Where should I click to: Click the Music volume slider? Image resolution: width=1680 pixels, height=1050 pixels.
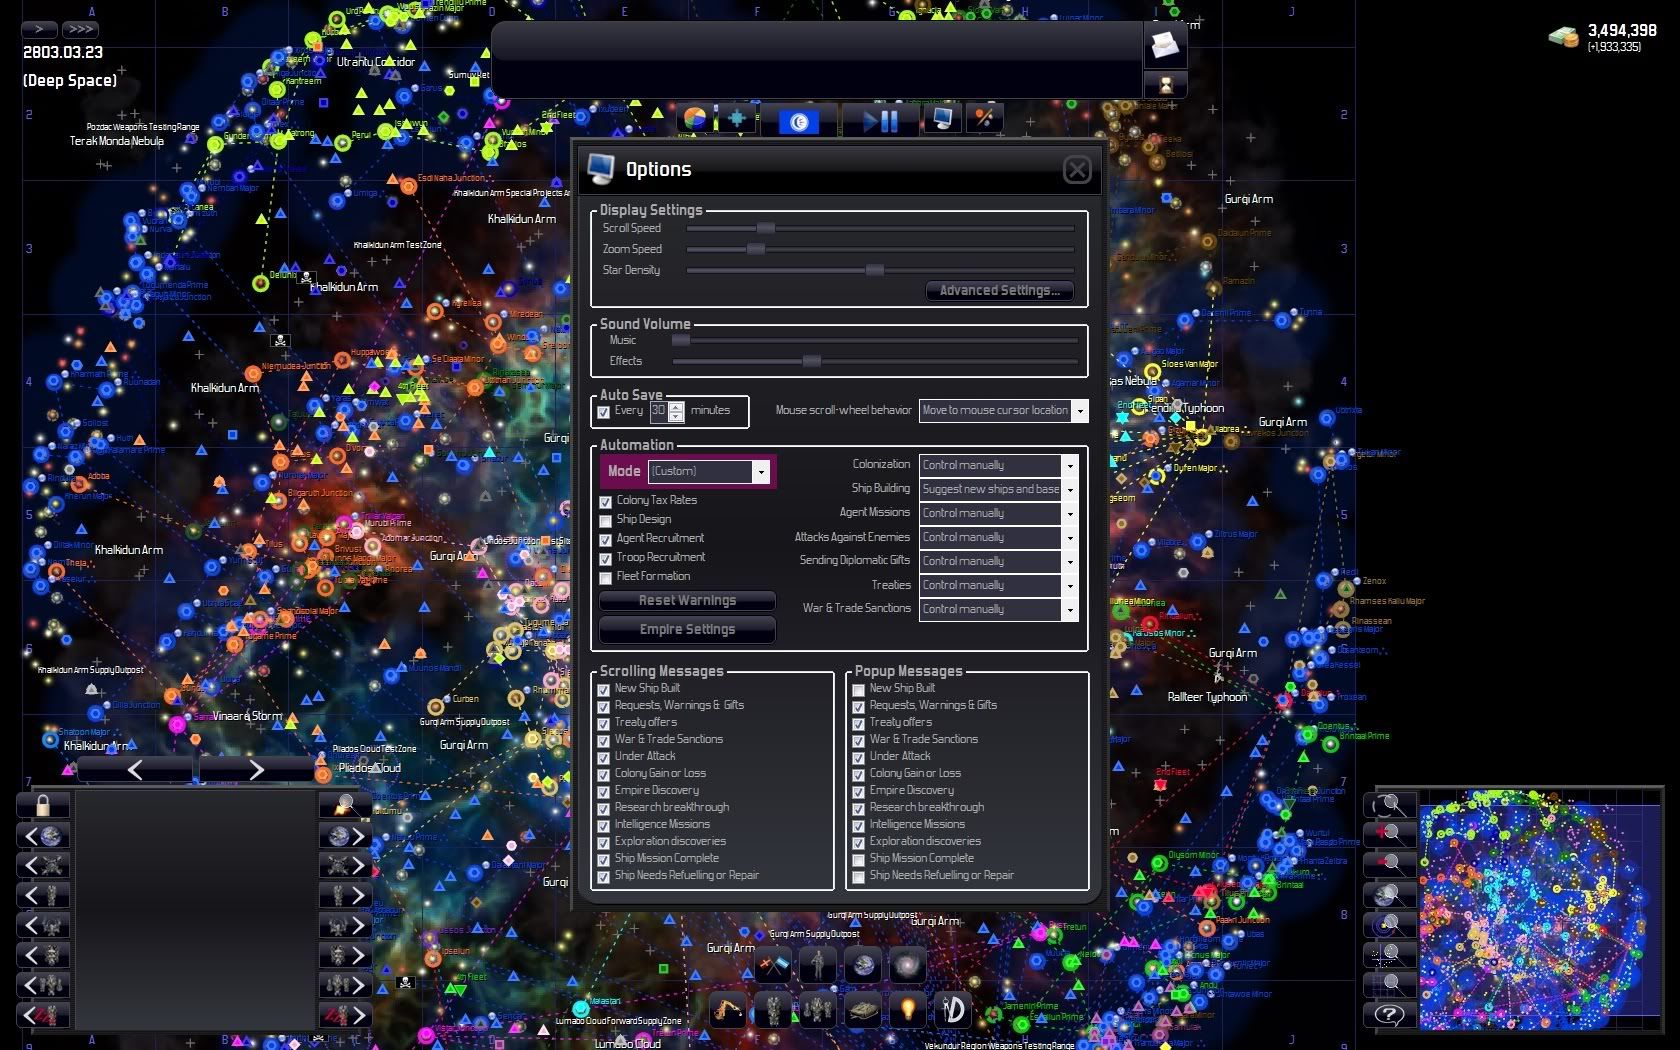pyautogui.click(x=880, y=341)
